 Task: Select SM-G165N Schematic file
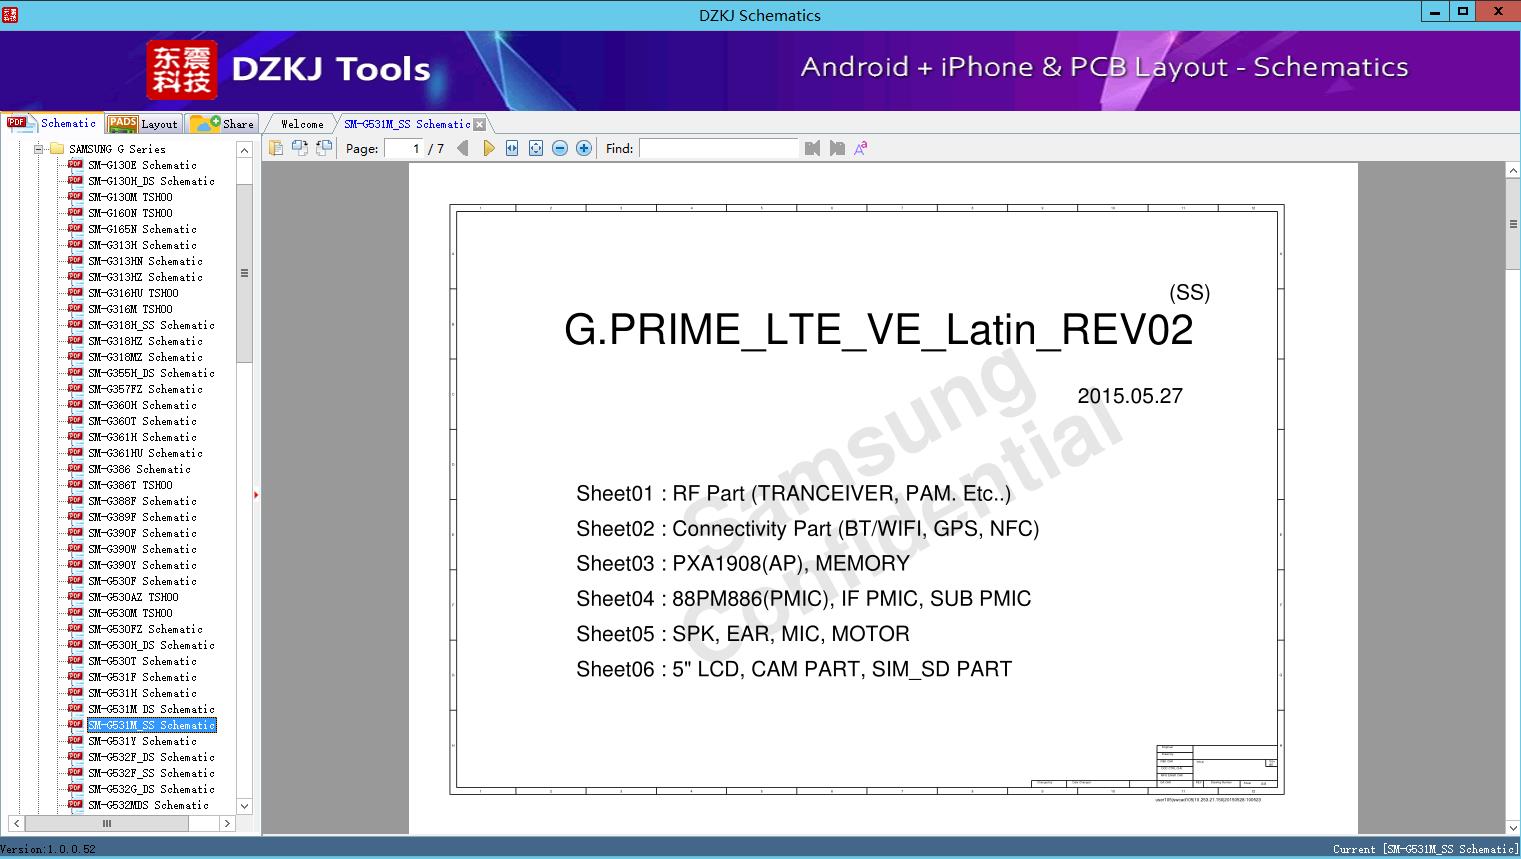pyautogui.click(x=142, y=229)
